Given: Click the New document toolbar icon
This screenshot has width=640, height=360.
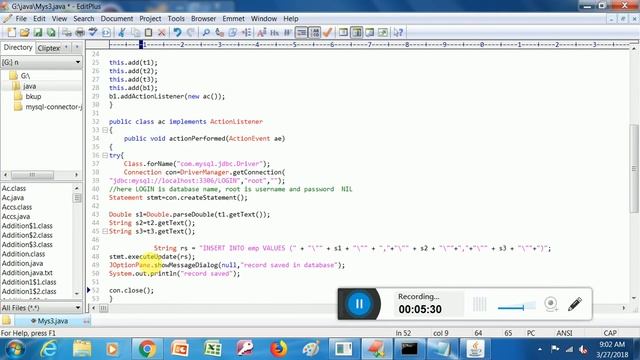Looking at the screenshot, I should coord(11,32).
